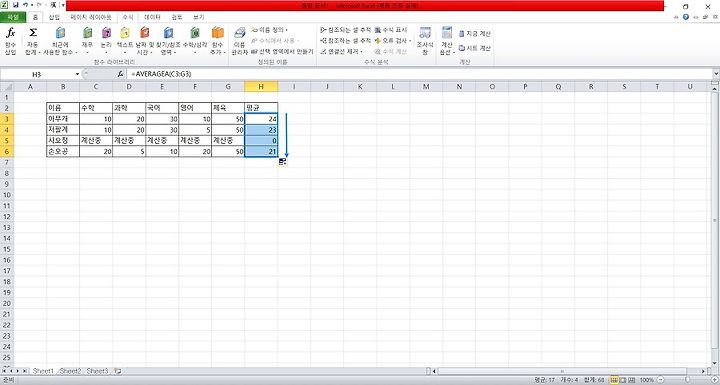
Task: Switch to Normal view in status bar
Action: [x=614, y=380]
